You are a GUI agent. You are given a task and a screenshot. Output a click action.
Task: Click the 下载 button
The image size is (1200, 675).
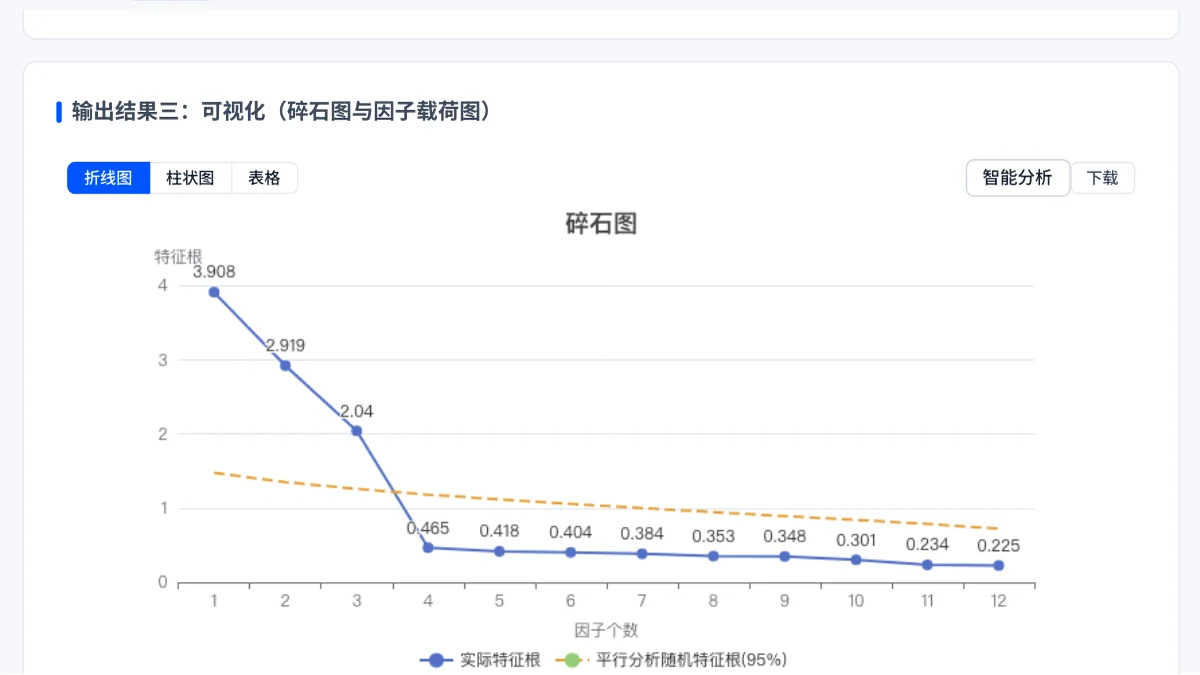point(1103,179)
